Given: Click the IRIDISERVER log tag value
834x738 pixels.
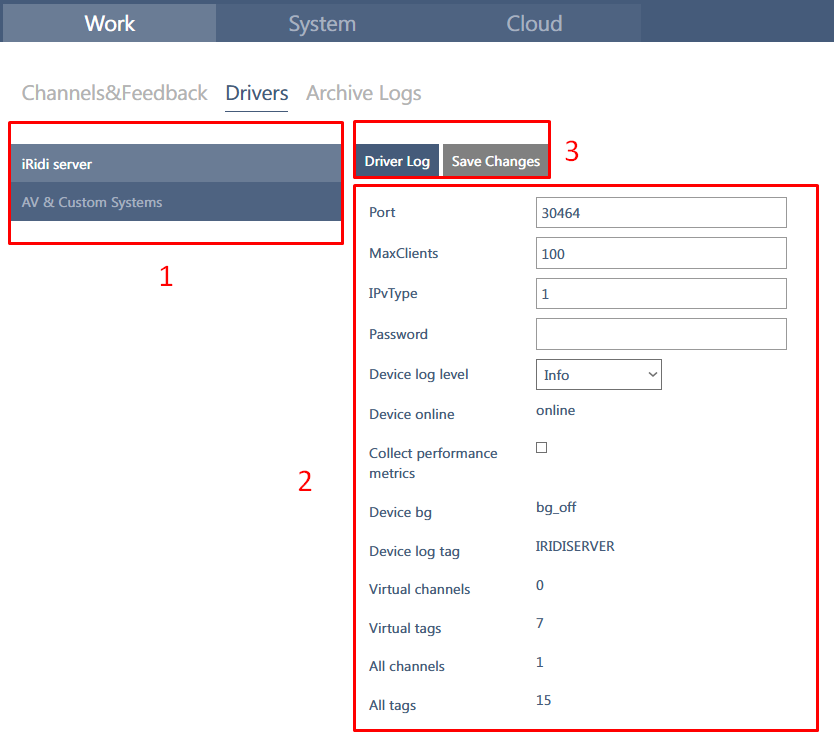Looking at the screenshot, I should (x=575, y=546).
